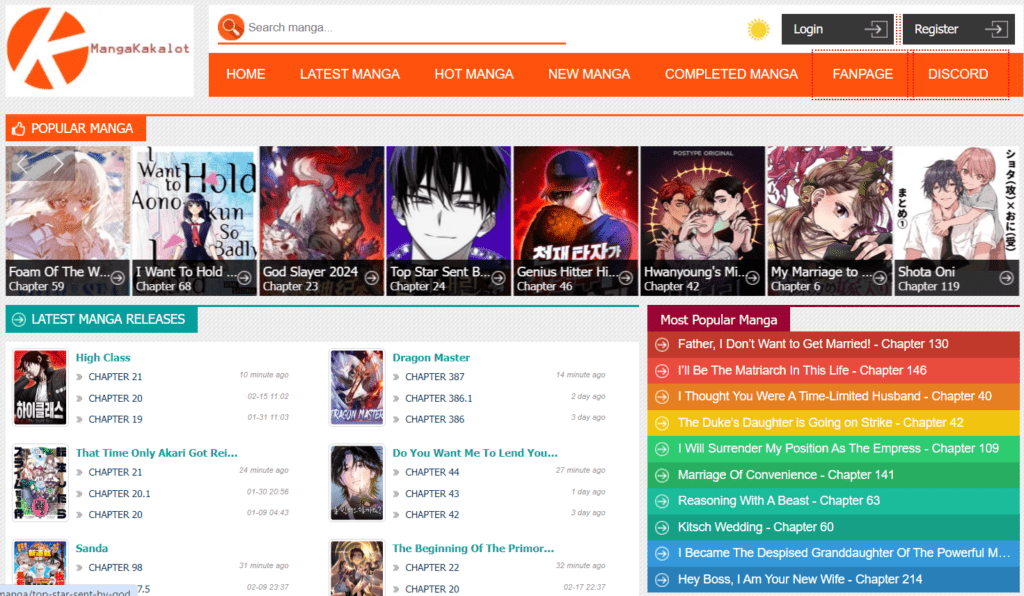The height and width of the screenshot is (596, 1024).
Task: Open the NEW MANGA menu item
Action: click(x=589, y=74)
